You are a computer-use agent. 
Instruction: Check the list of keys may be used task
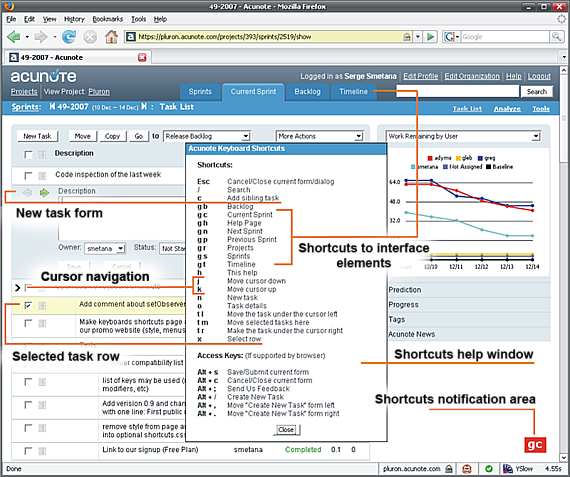(x=28, y=382)
